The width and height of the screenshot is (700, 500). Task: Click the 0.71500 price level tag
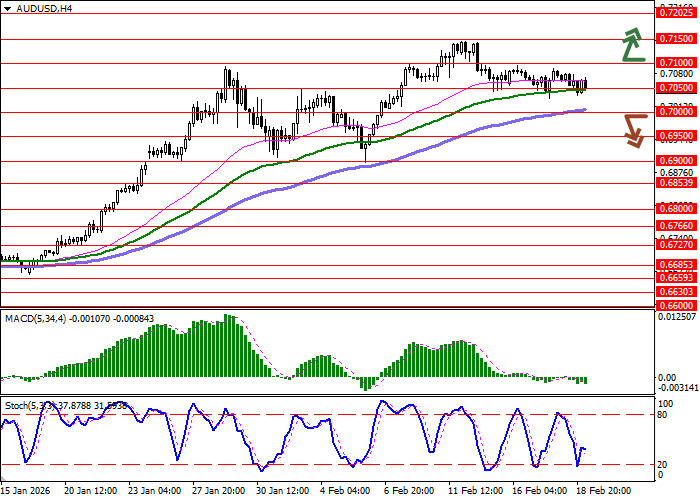(676, 39)
